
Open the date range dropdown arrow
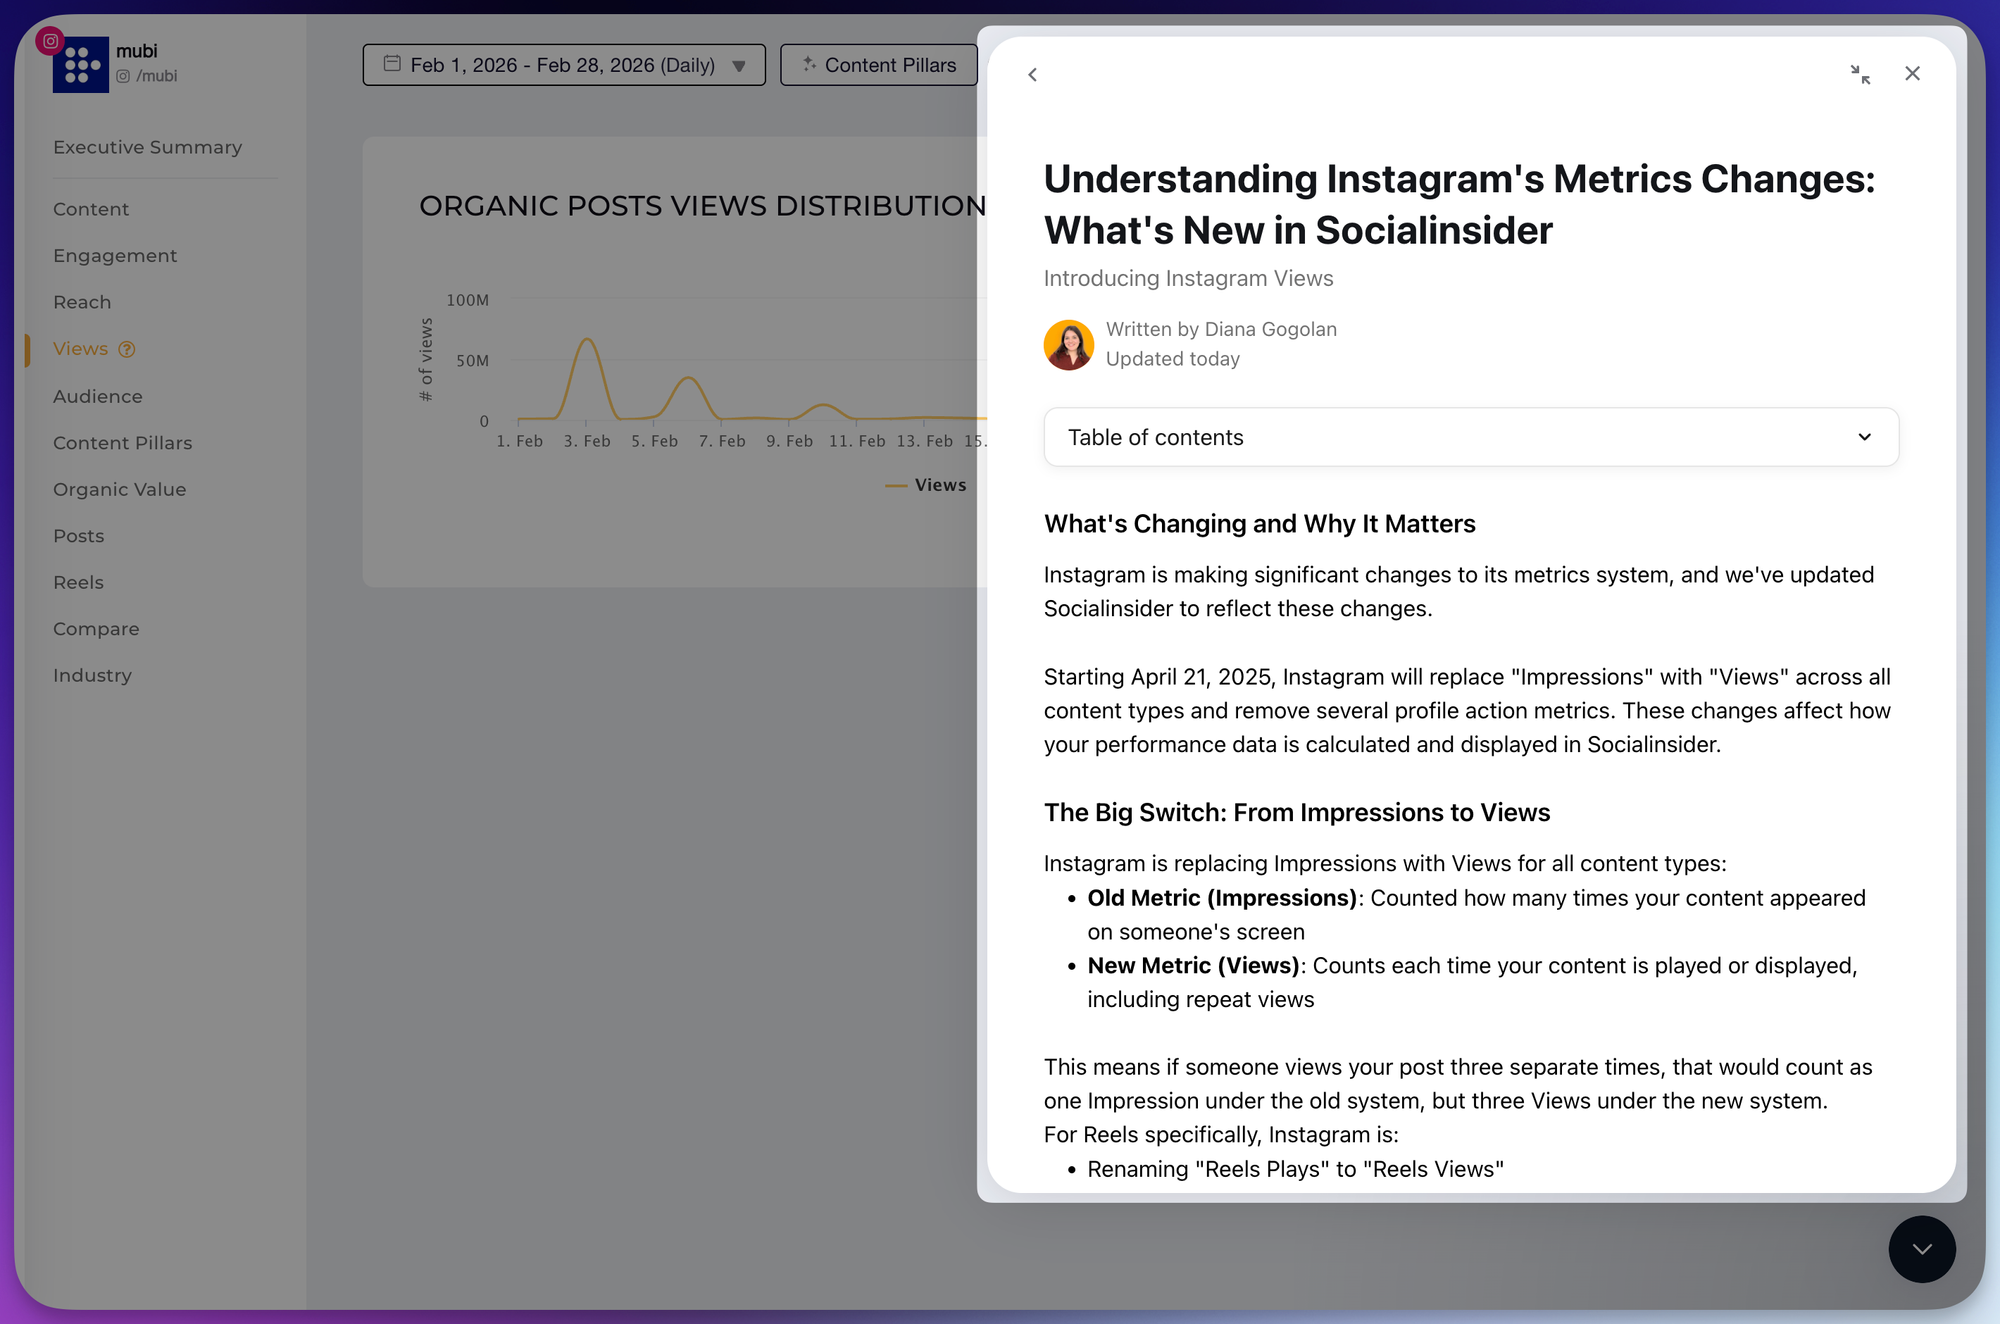739,66
